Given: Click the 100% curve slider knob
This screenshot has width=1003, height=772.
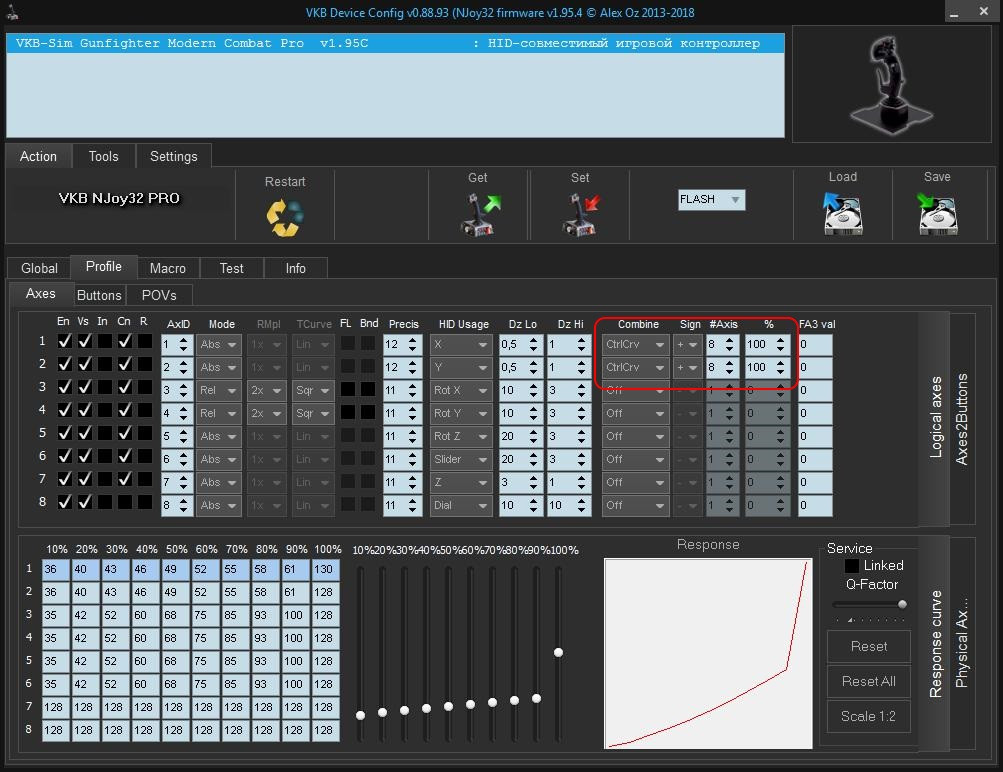Looking at the screenshot, I should click(558, 652).
